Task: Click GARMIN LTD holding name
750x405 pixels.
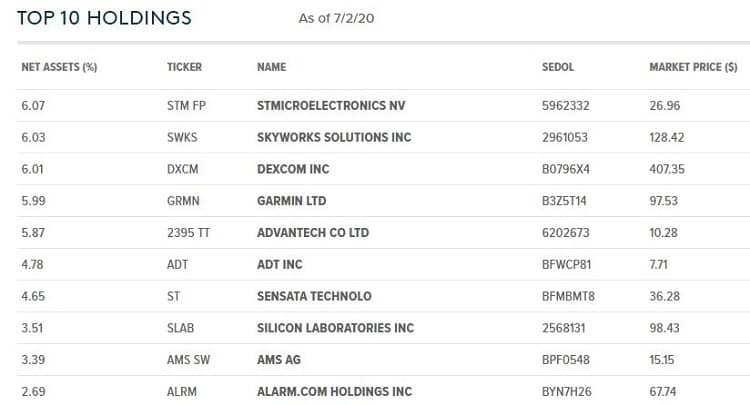Action: [x=291, y=201]
